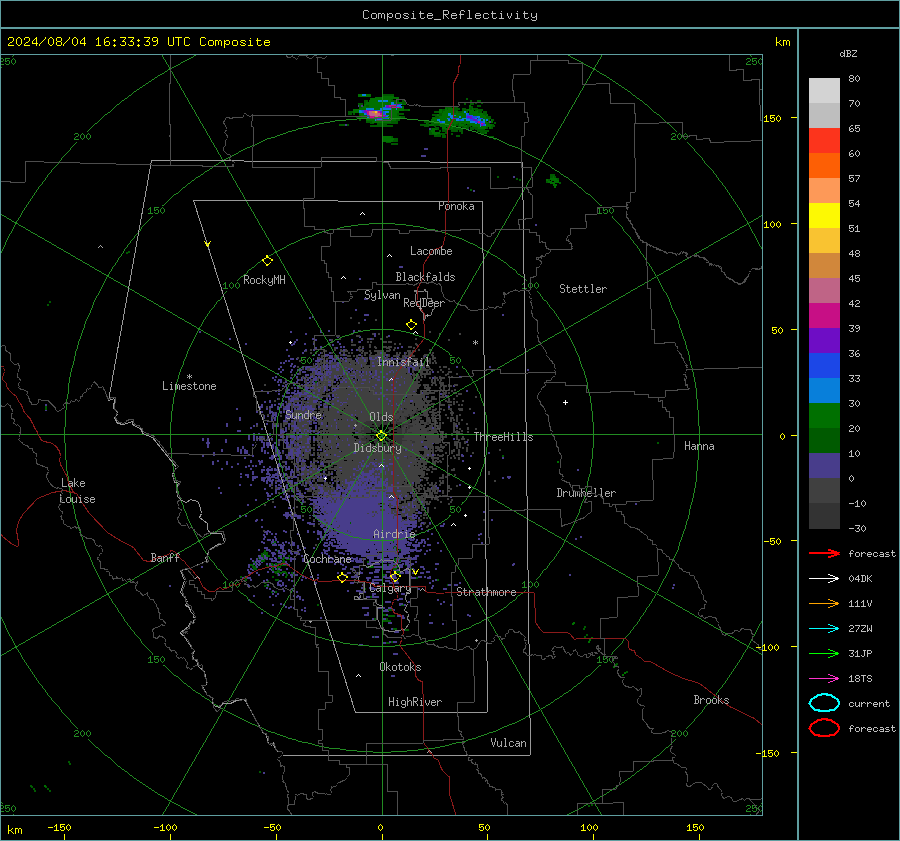Click the Composite_Reflectivity title
900x841 pixels.
(450, 15)
